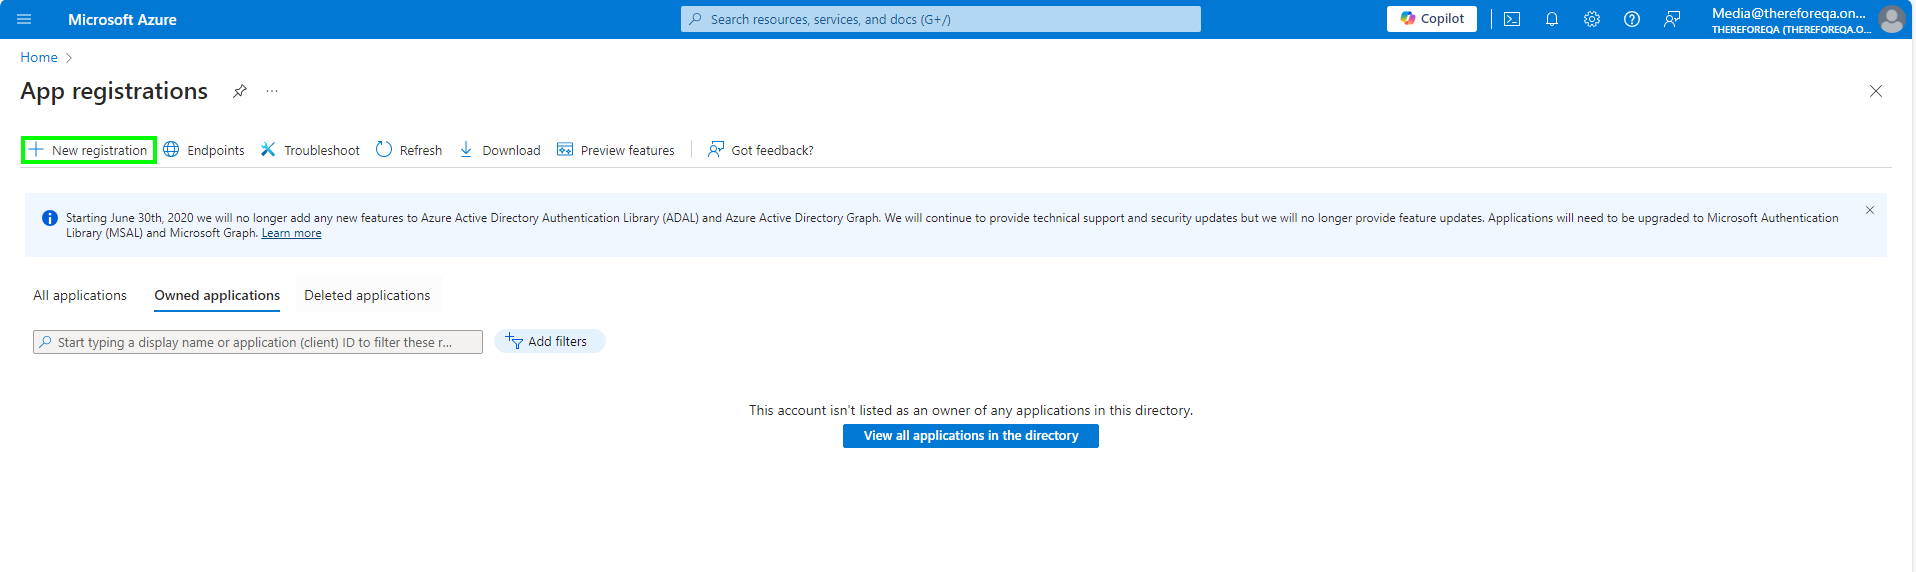Open the feedback icon in top bar
The height and width of the screenshot is (572, 1916).
click(1672, 19)
